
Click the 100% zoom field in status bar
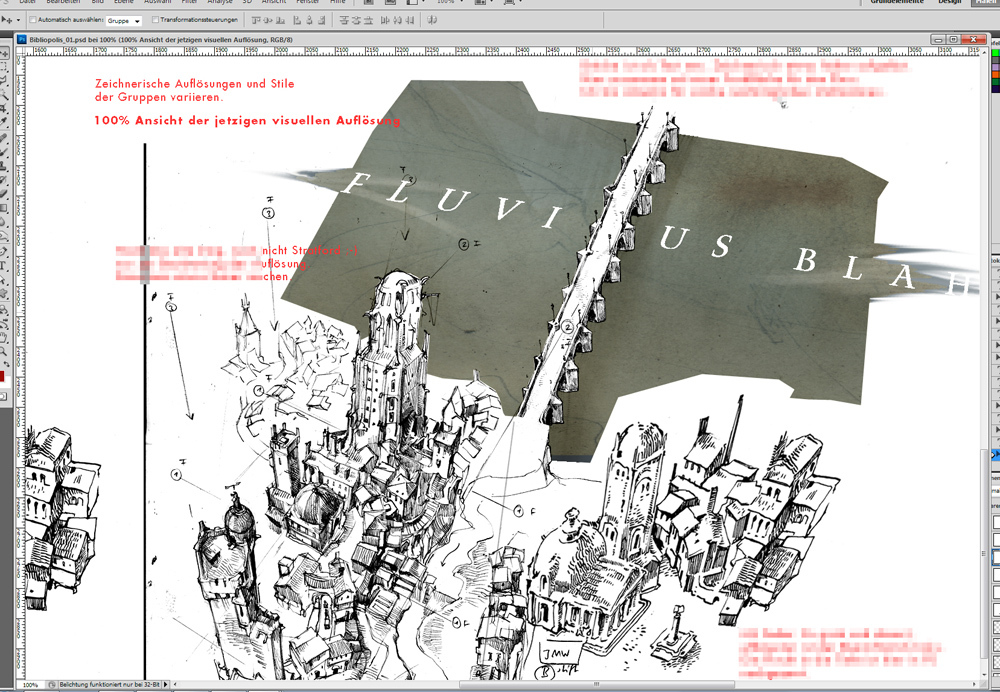point(32,685)
